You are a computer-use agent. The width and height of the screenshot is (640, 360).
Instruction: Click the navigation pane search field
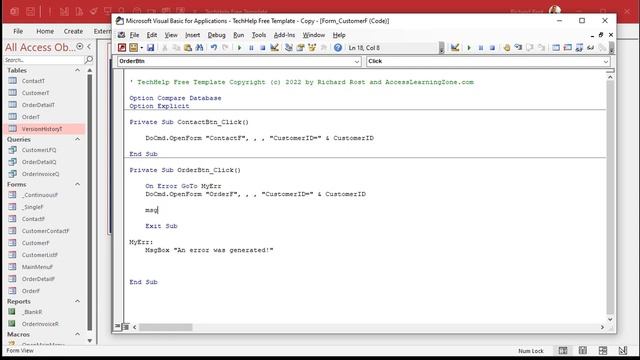(43, 60)
